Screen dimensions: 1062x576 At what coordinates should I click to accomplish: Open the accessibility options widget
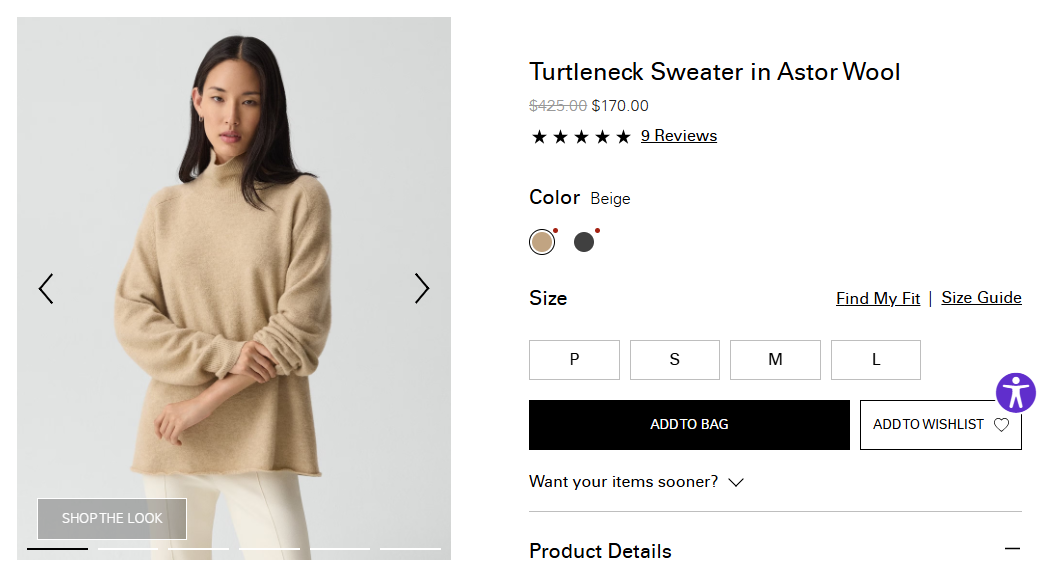1016,392
